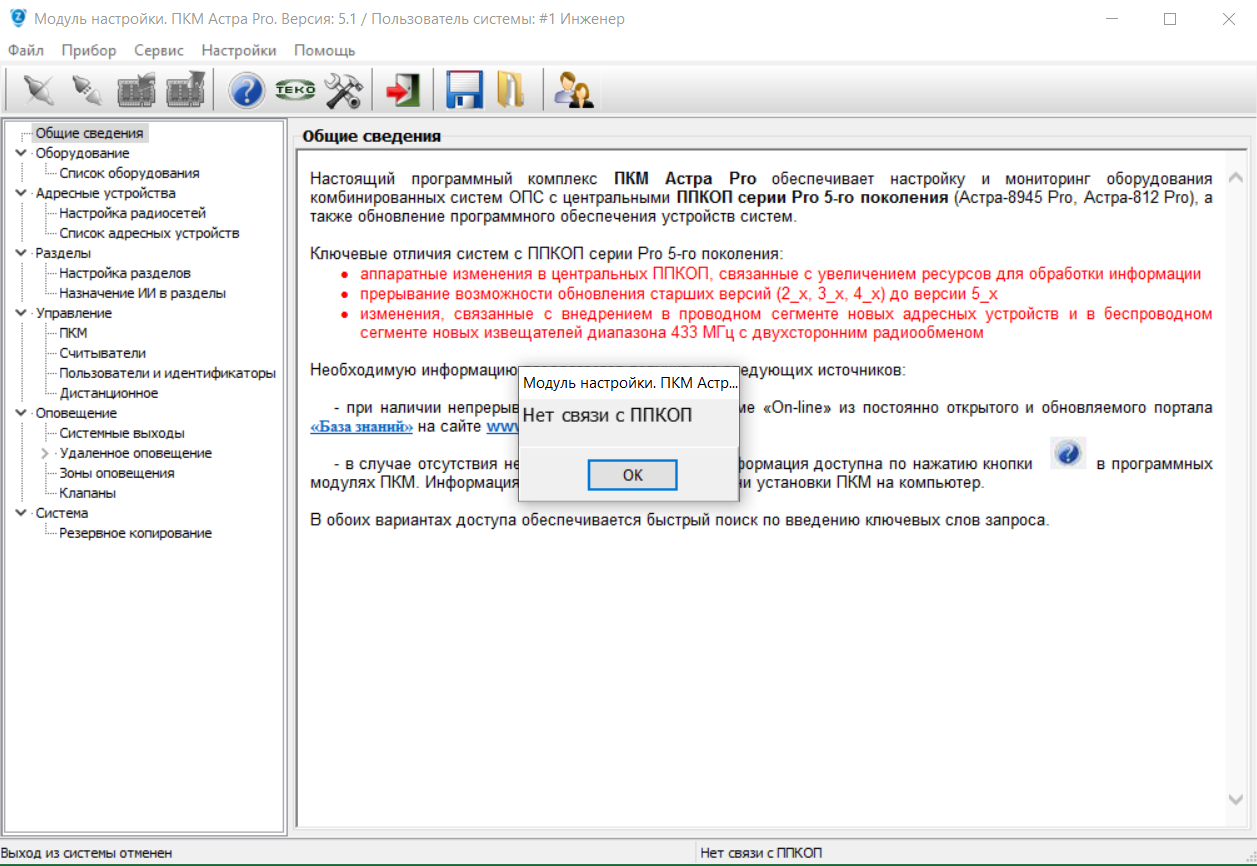This screenshot has height=866, width=1257.
Task: Open the «База знаний» link
Action: [x=361, y=427]
